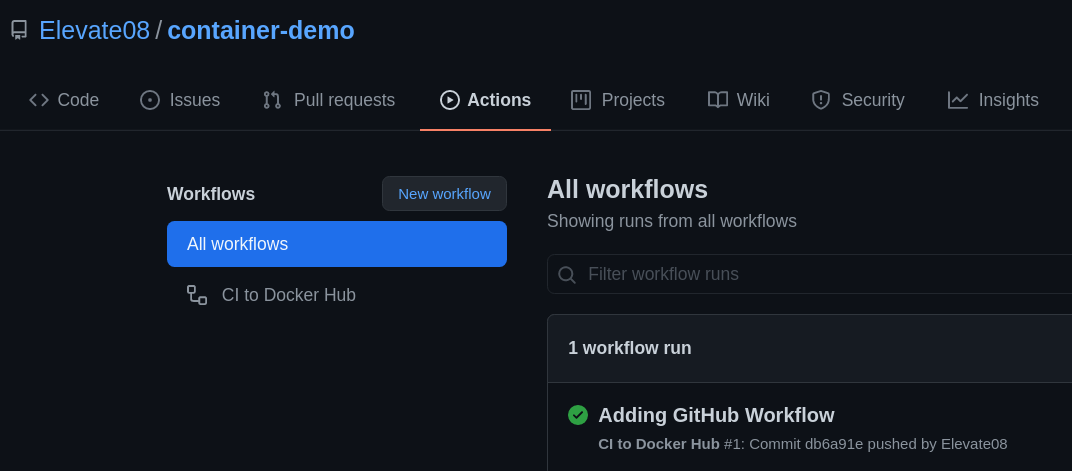The height and width of the screenshot is (471, 1072).
Task: Click the Issues circle-dot icon
Action: (150, 100)
